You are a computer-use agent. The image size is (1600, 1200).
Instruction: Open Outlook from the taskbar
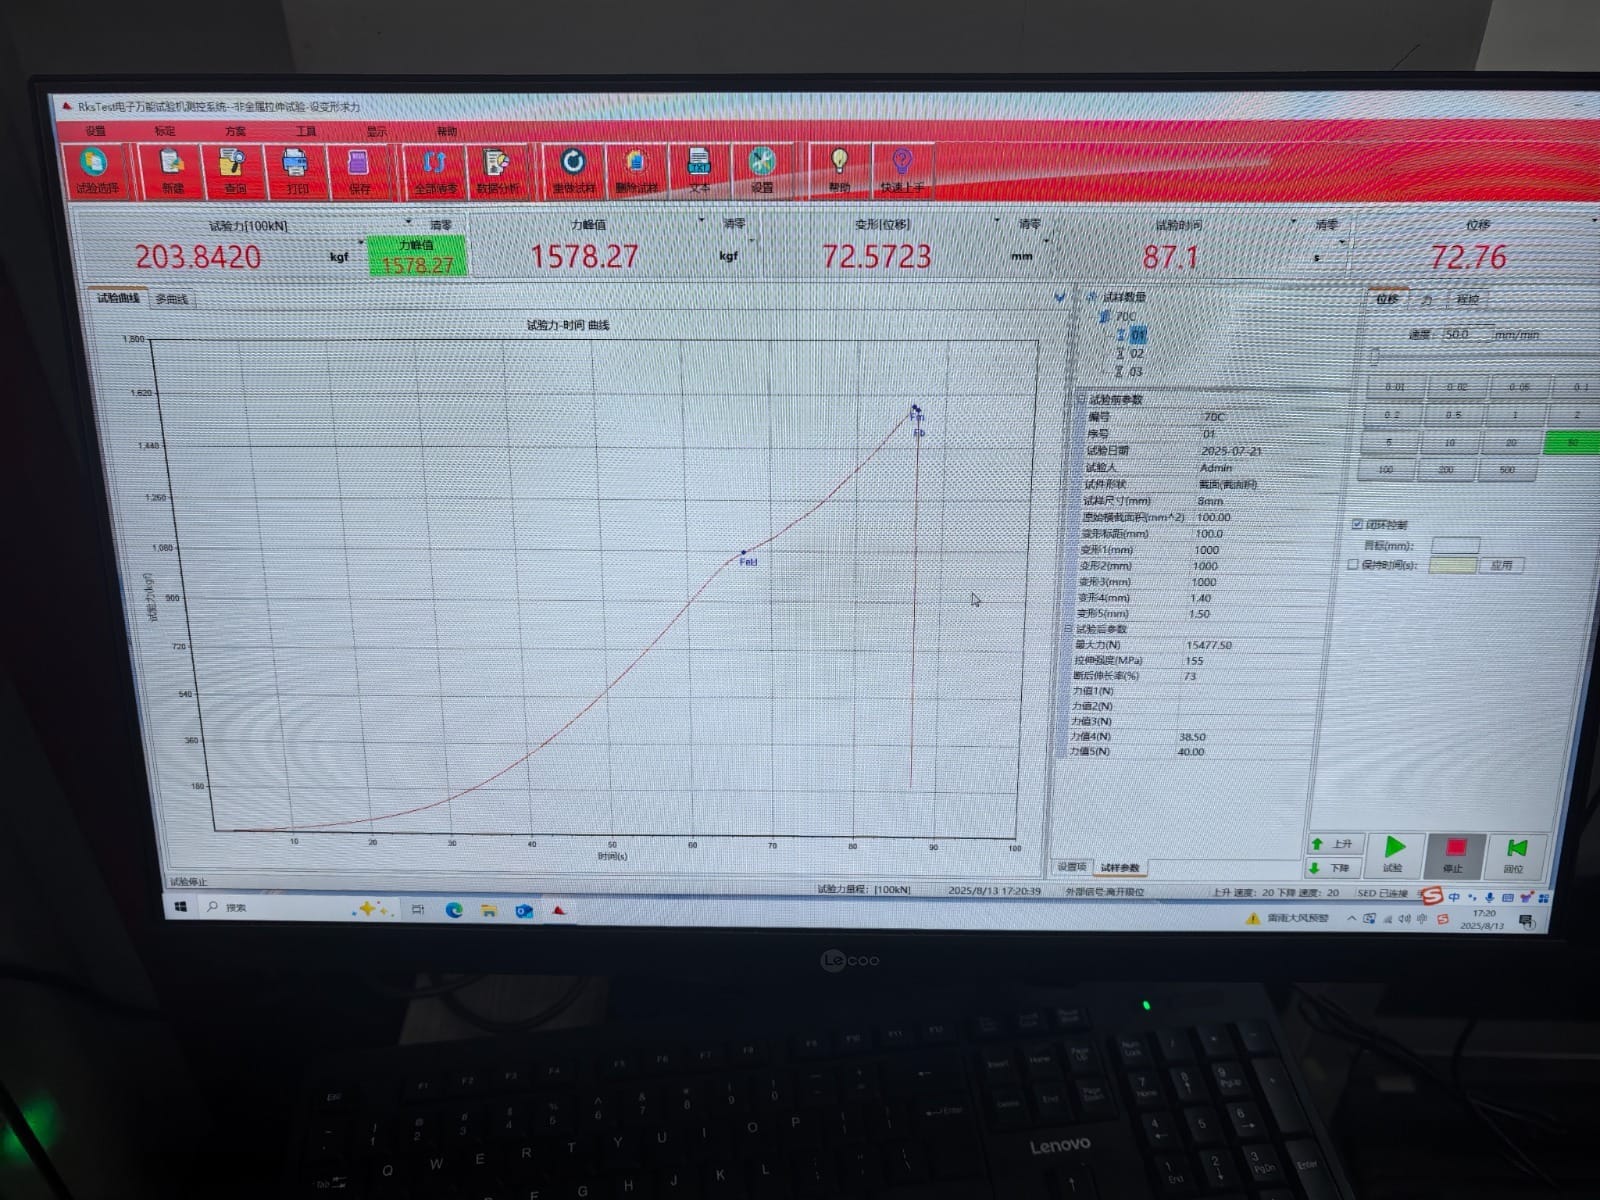(523, 911)
